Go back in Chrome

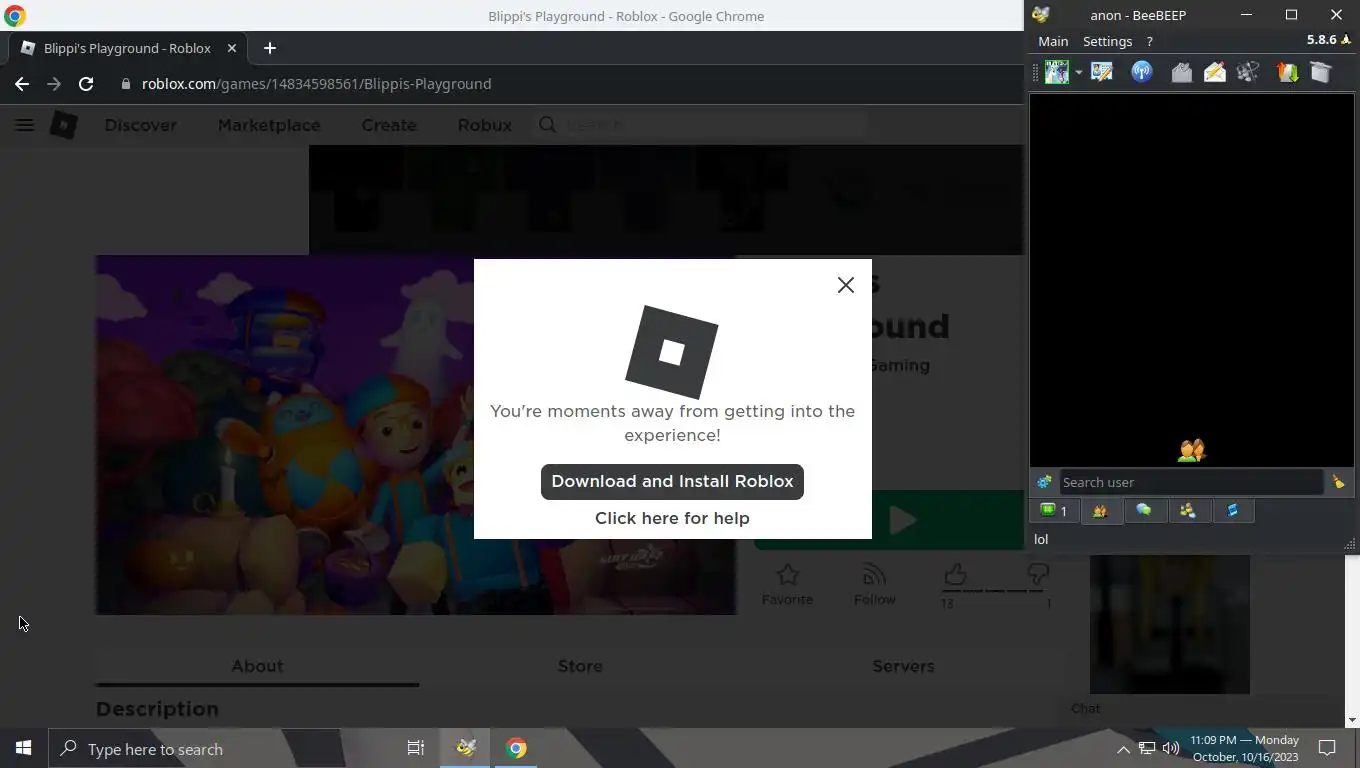[x=22, y=84]
